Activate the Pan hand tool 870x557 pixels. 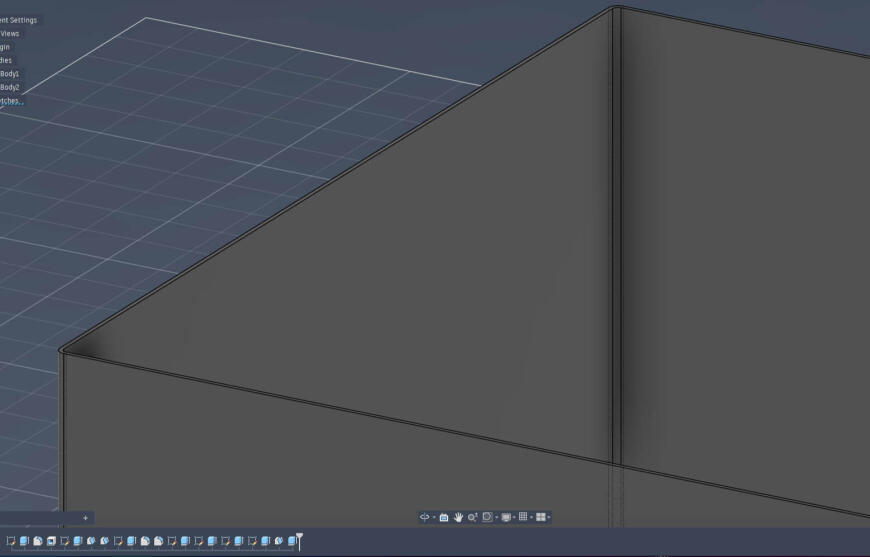[x=458, y=517]
